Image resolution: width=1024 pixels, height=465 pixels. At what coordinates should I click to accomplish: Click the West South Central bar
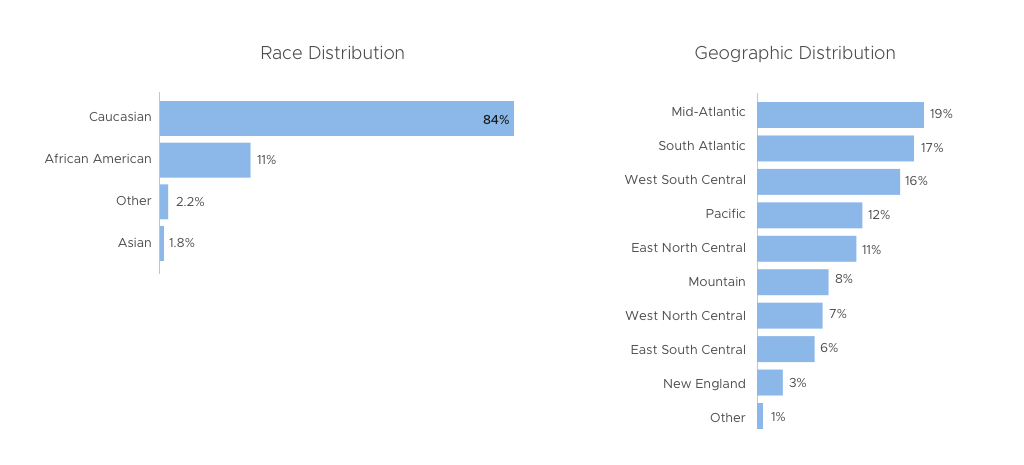[828, 181]
